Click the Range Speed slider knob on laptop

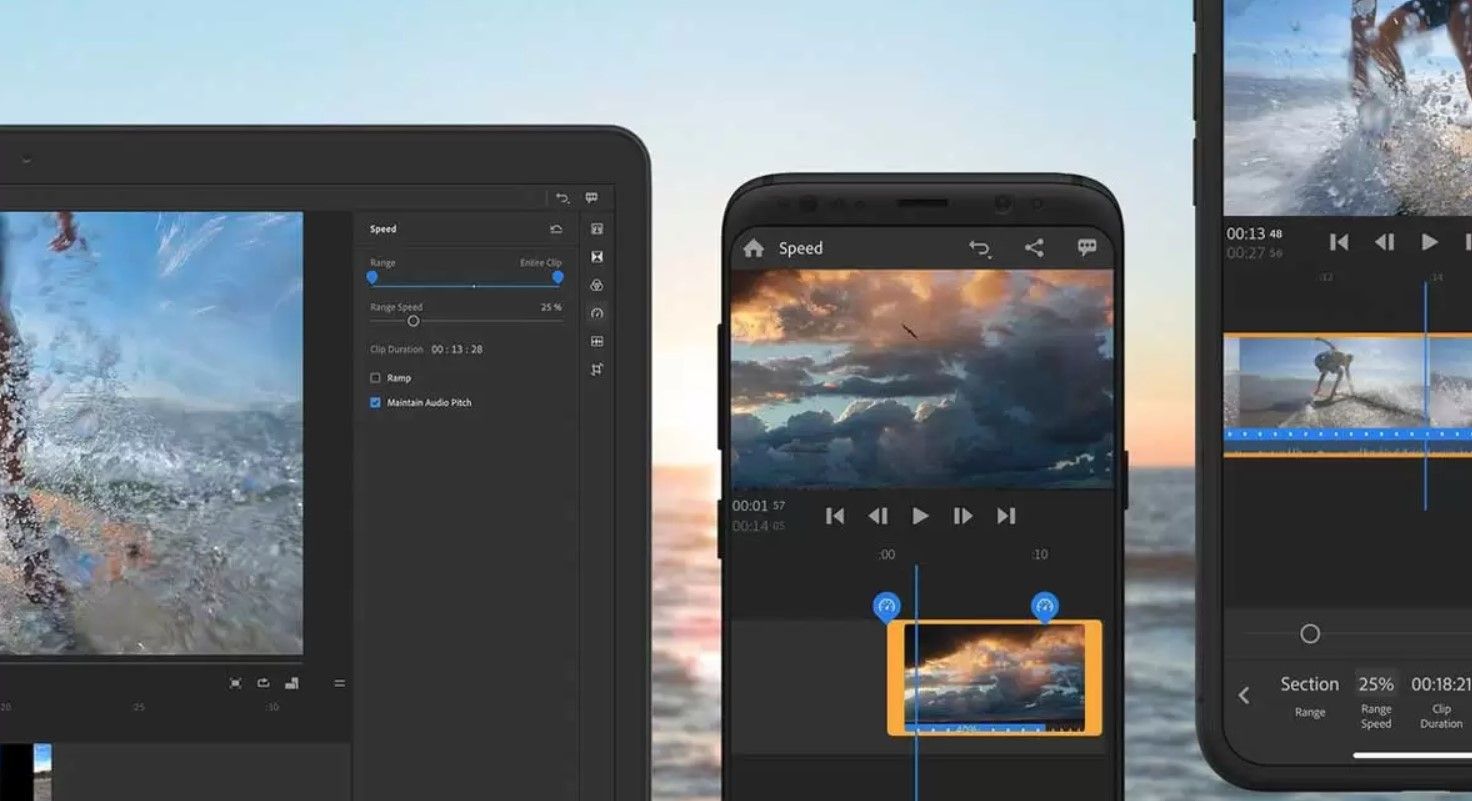pos(413,321)
